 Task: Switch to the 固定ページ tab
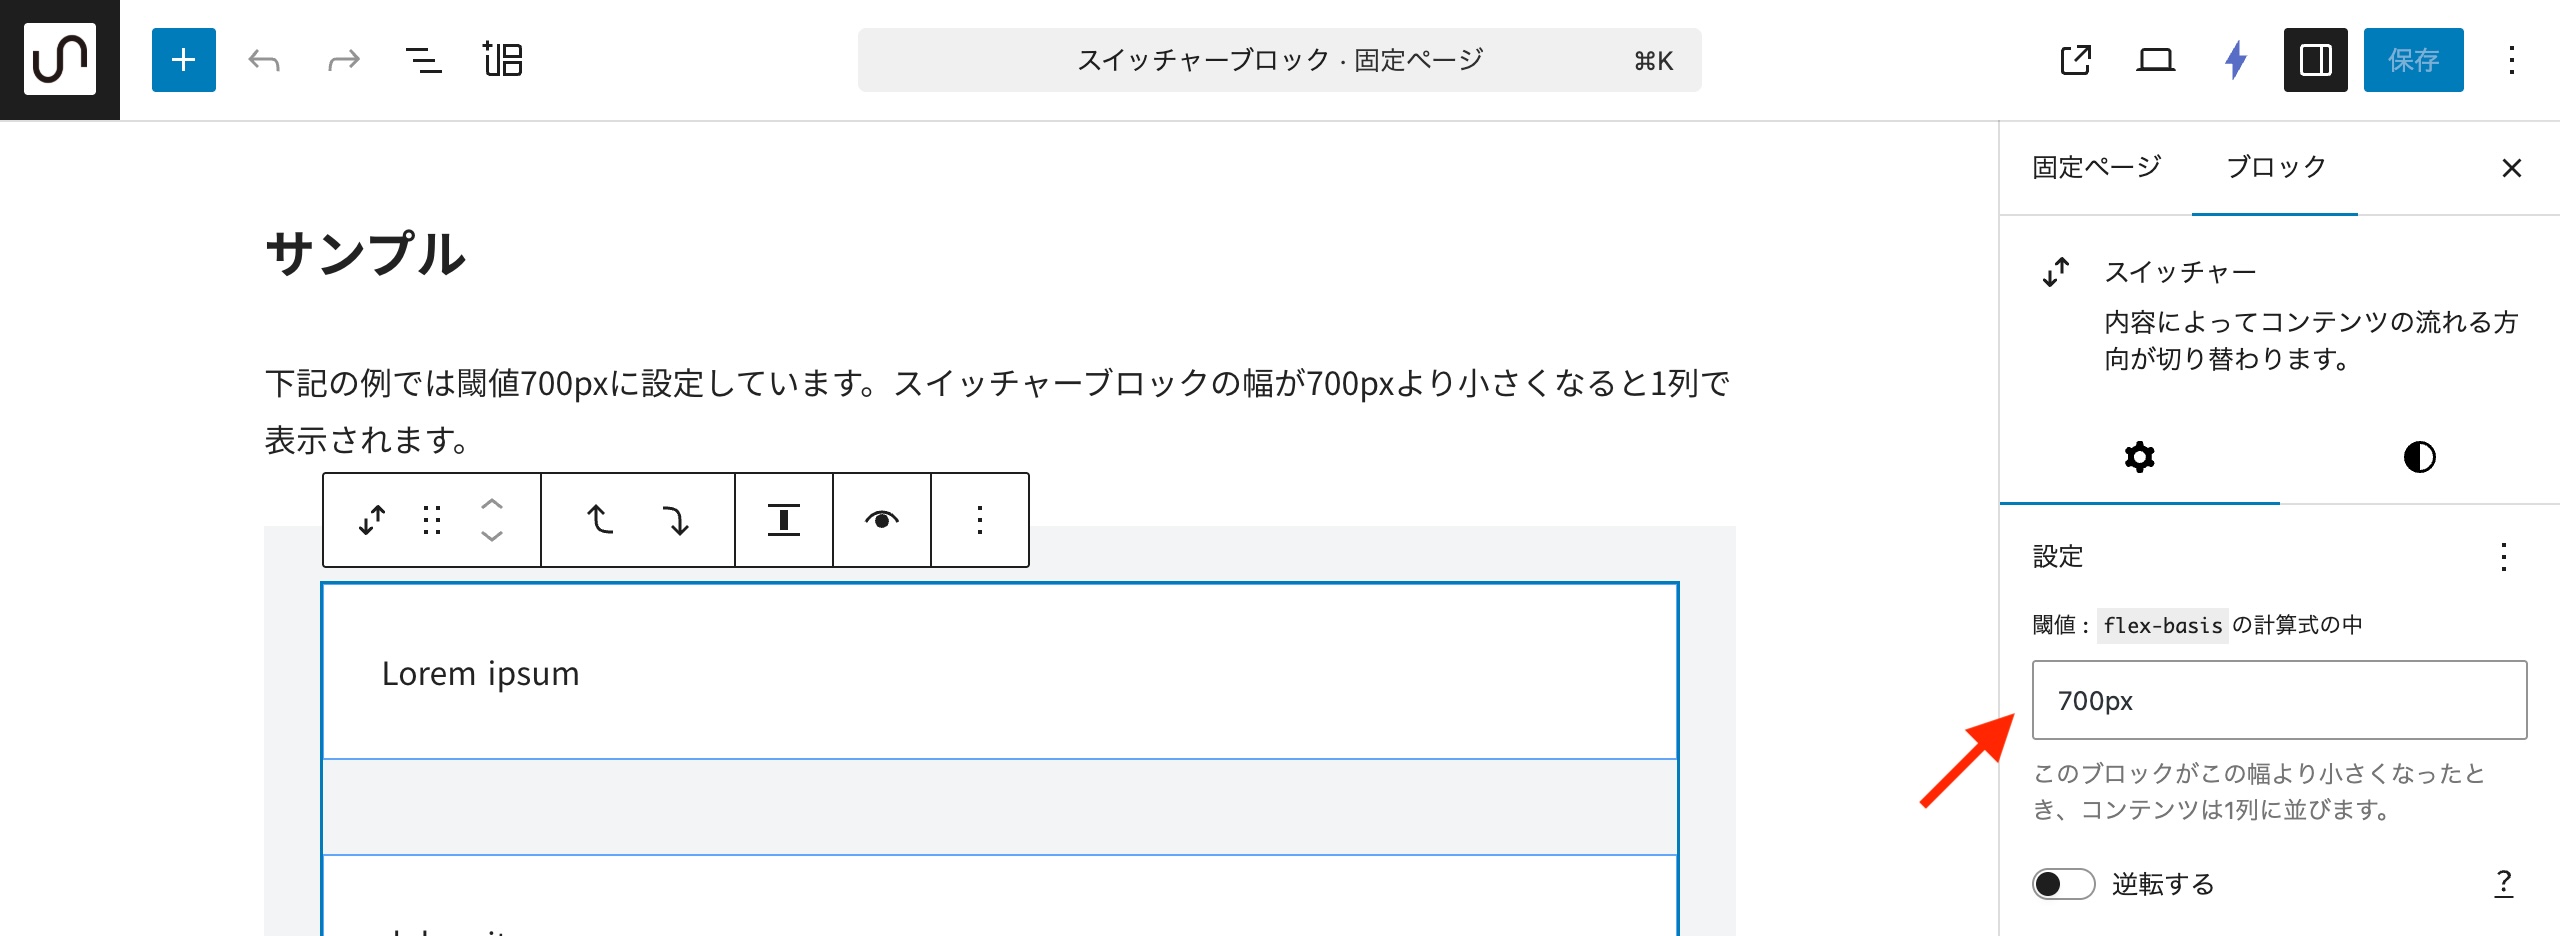[2096, 167]
